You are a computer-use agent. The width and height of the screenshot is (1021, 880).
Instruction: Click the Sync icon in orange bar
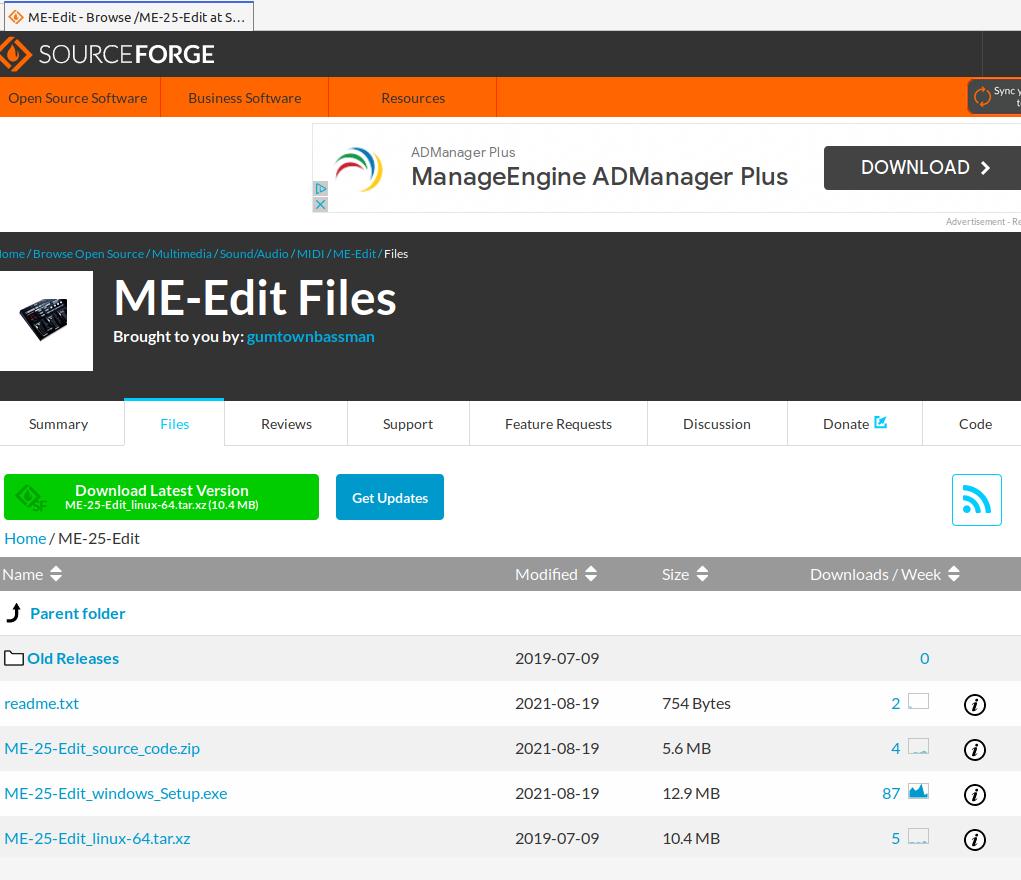982,97
